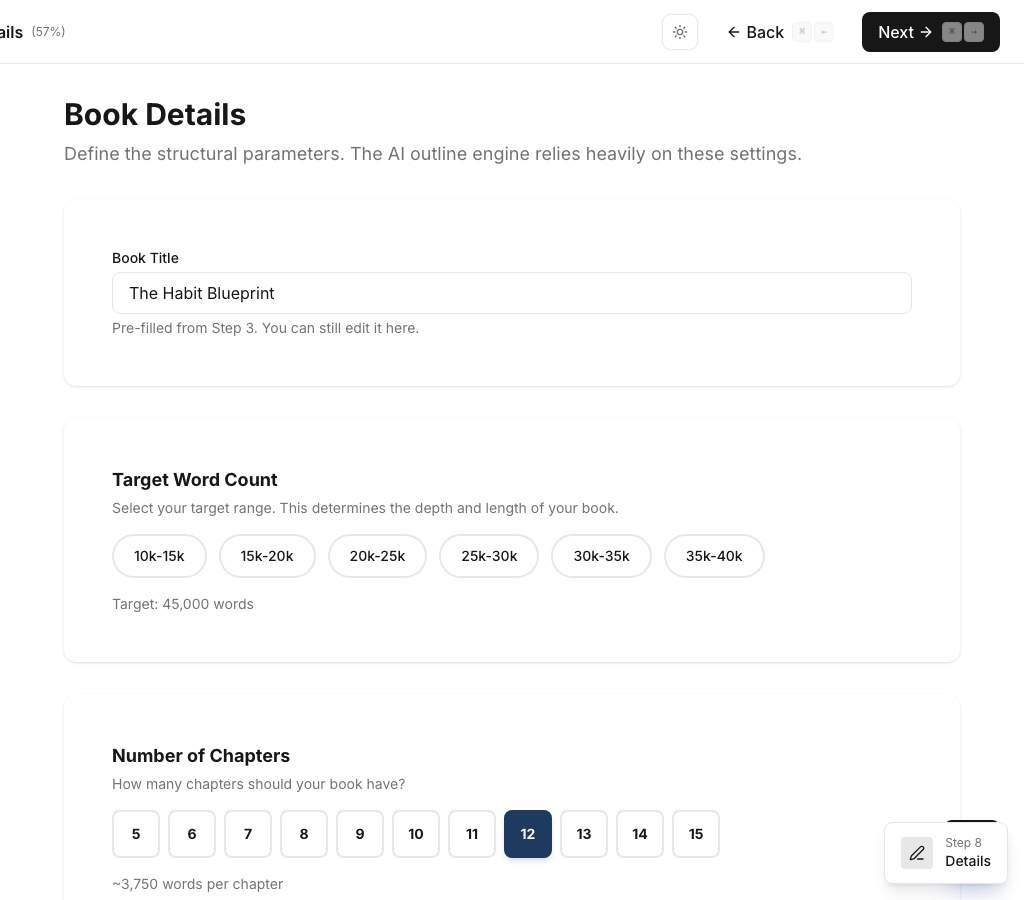Click the Book Details progress percentage label
The height and width of the screenshot is (900, 1024).
(47, 31)
